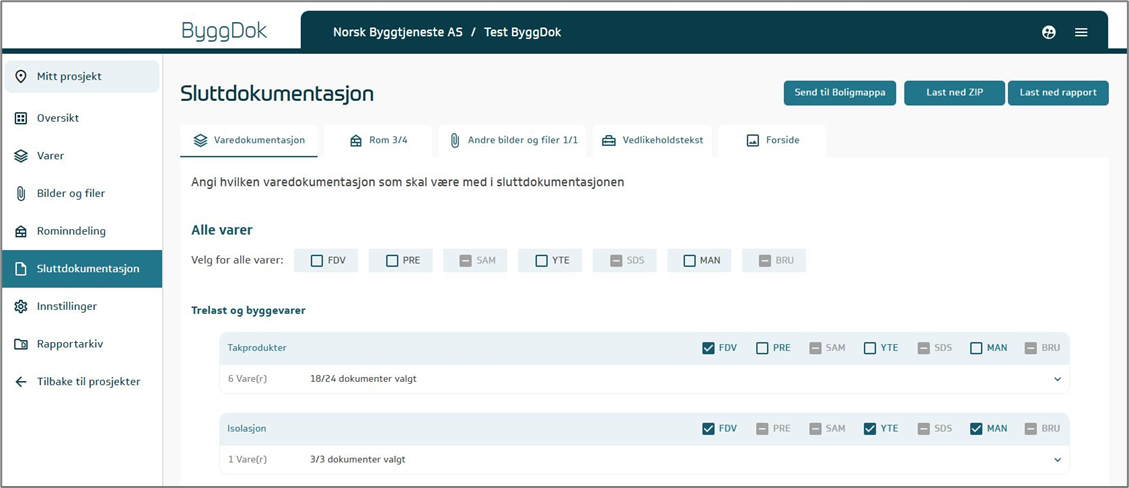Expand the Isolasjon document list chevron

pos(1057,459)
